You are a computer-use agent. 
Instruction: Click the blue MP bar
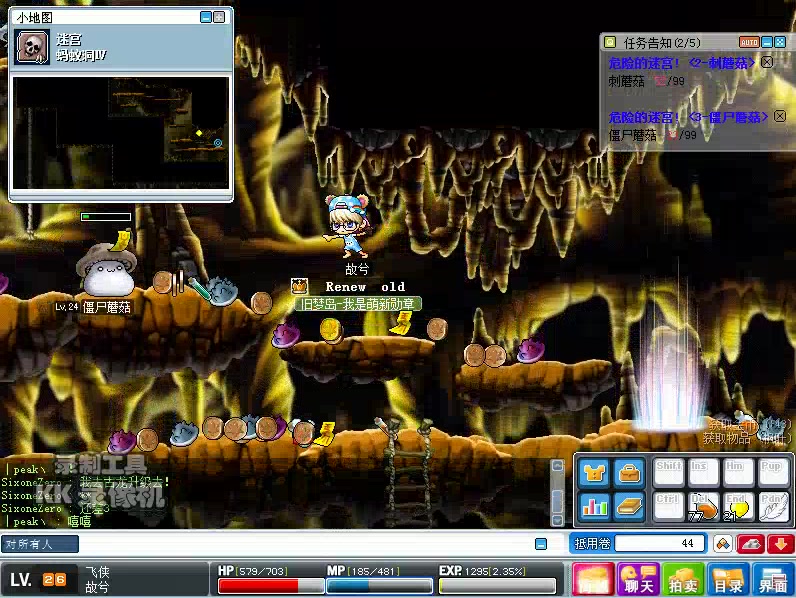tap(379, 586)
